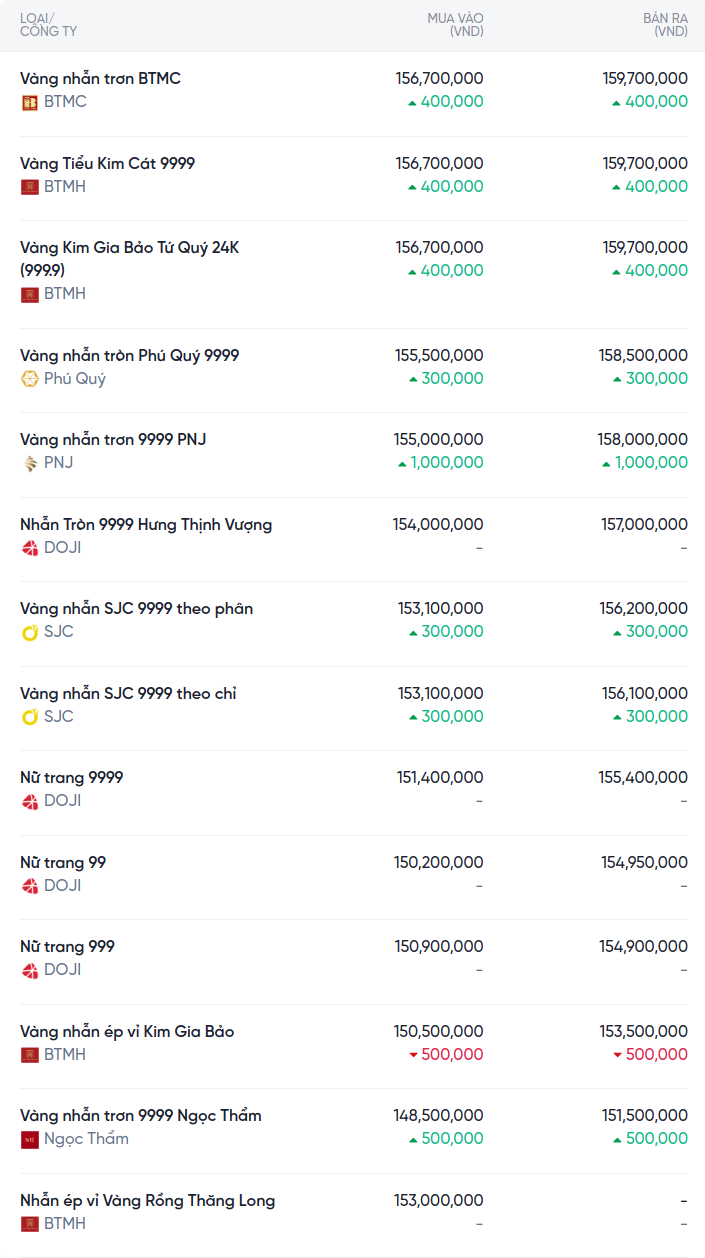
Task: Open Vàng nhẫn trơn BTMC product name
Action: coord(100,78)
